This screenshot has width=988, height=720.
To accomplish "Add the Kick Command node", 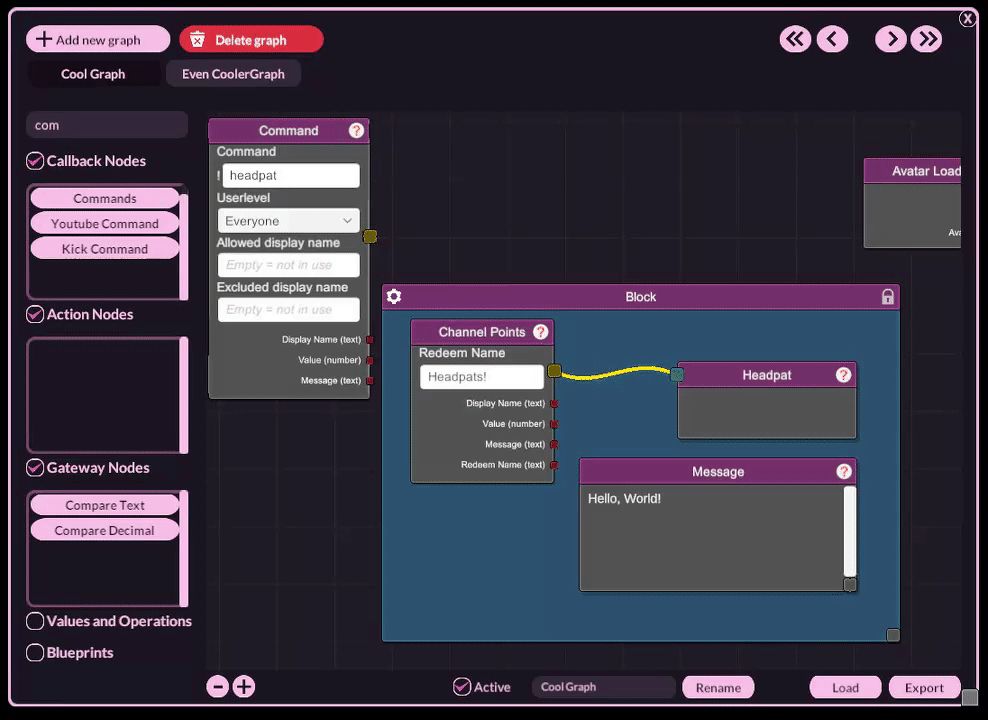I will (105, 249).
